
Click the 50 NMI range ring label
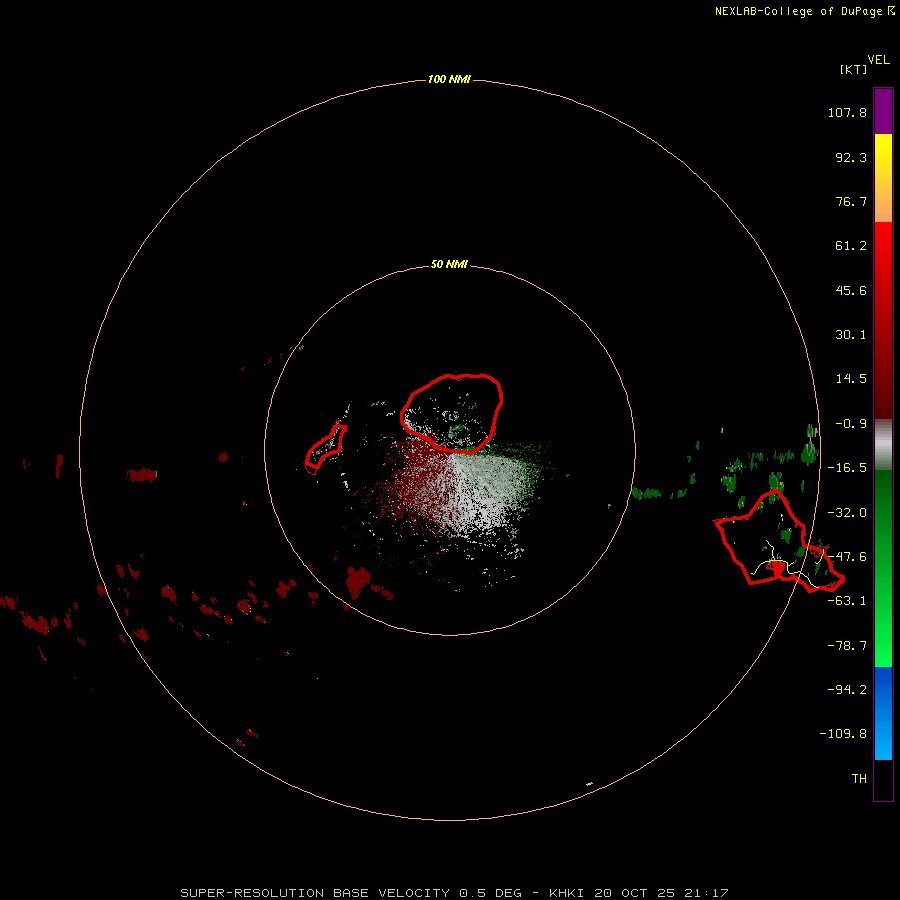point(449,264)
